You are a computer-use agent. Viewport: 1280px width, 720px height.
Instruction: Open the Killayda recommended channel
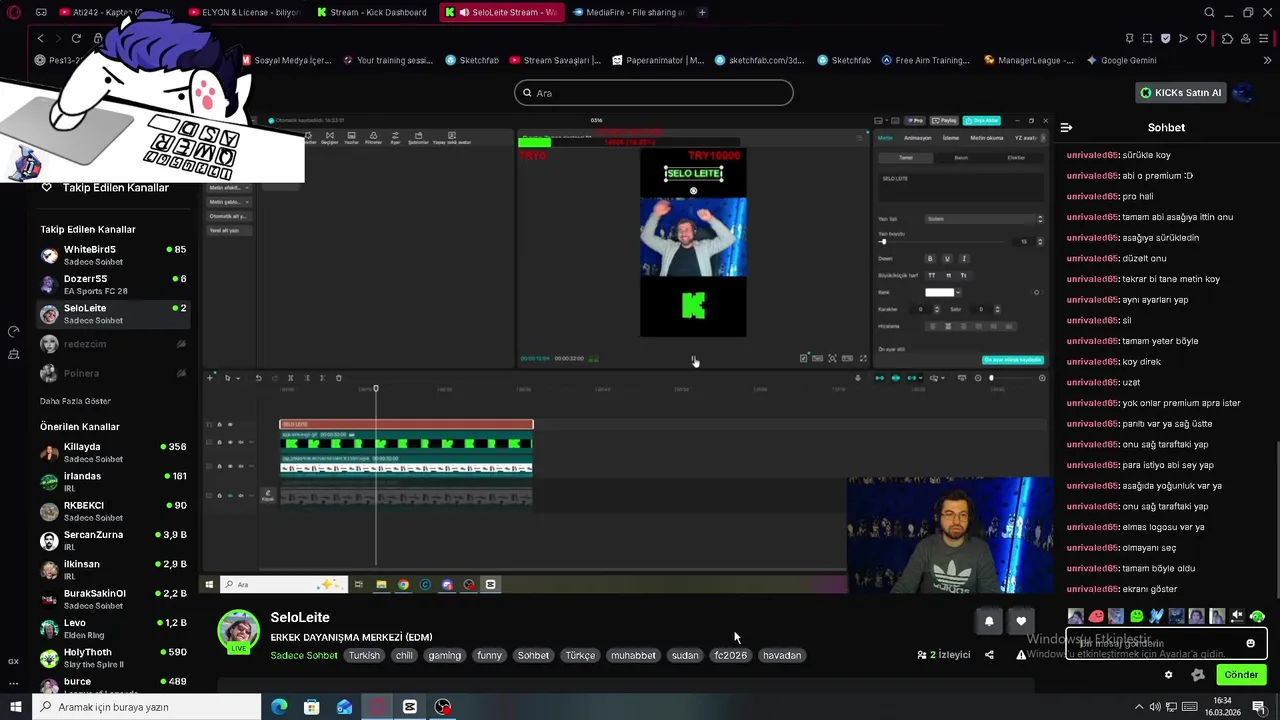click(113, 452)
